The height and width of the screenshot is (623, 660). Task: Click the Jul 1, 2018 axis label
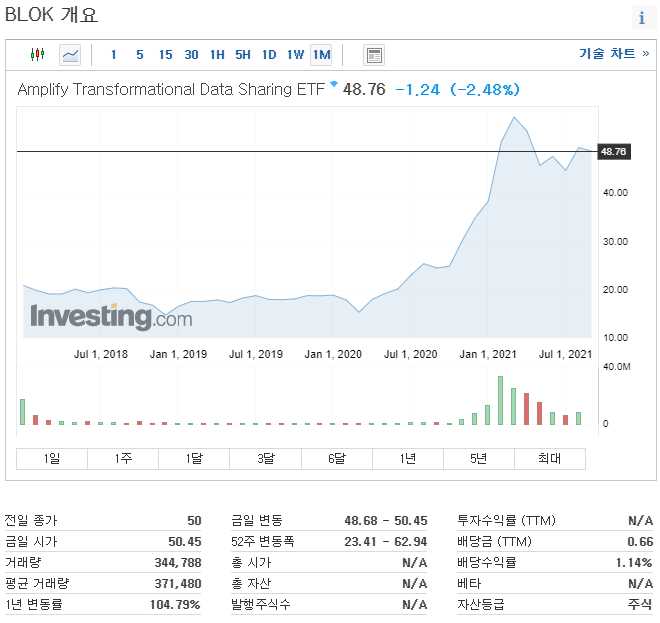(101, 354)
